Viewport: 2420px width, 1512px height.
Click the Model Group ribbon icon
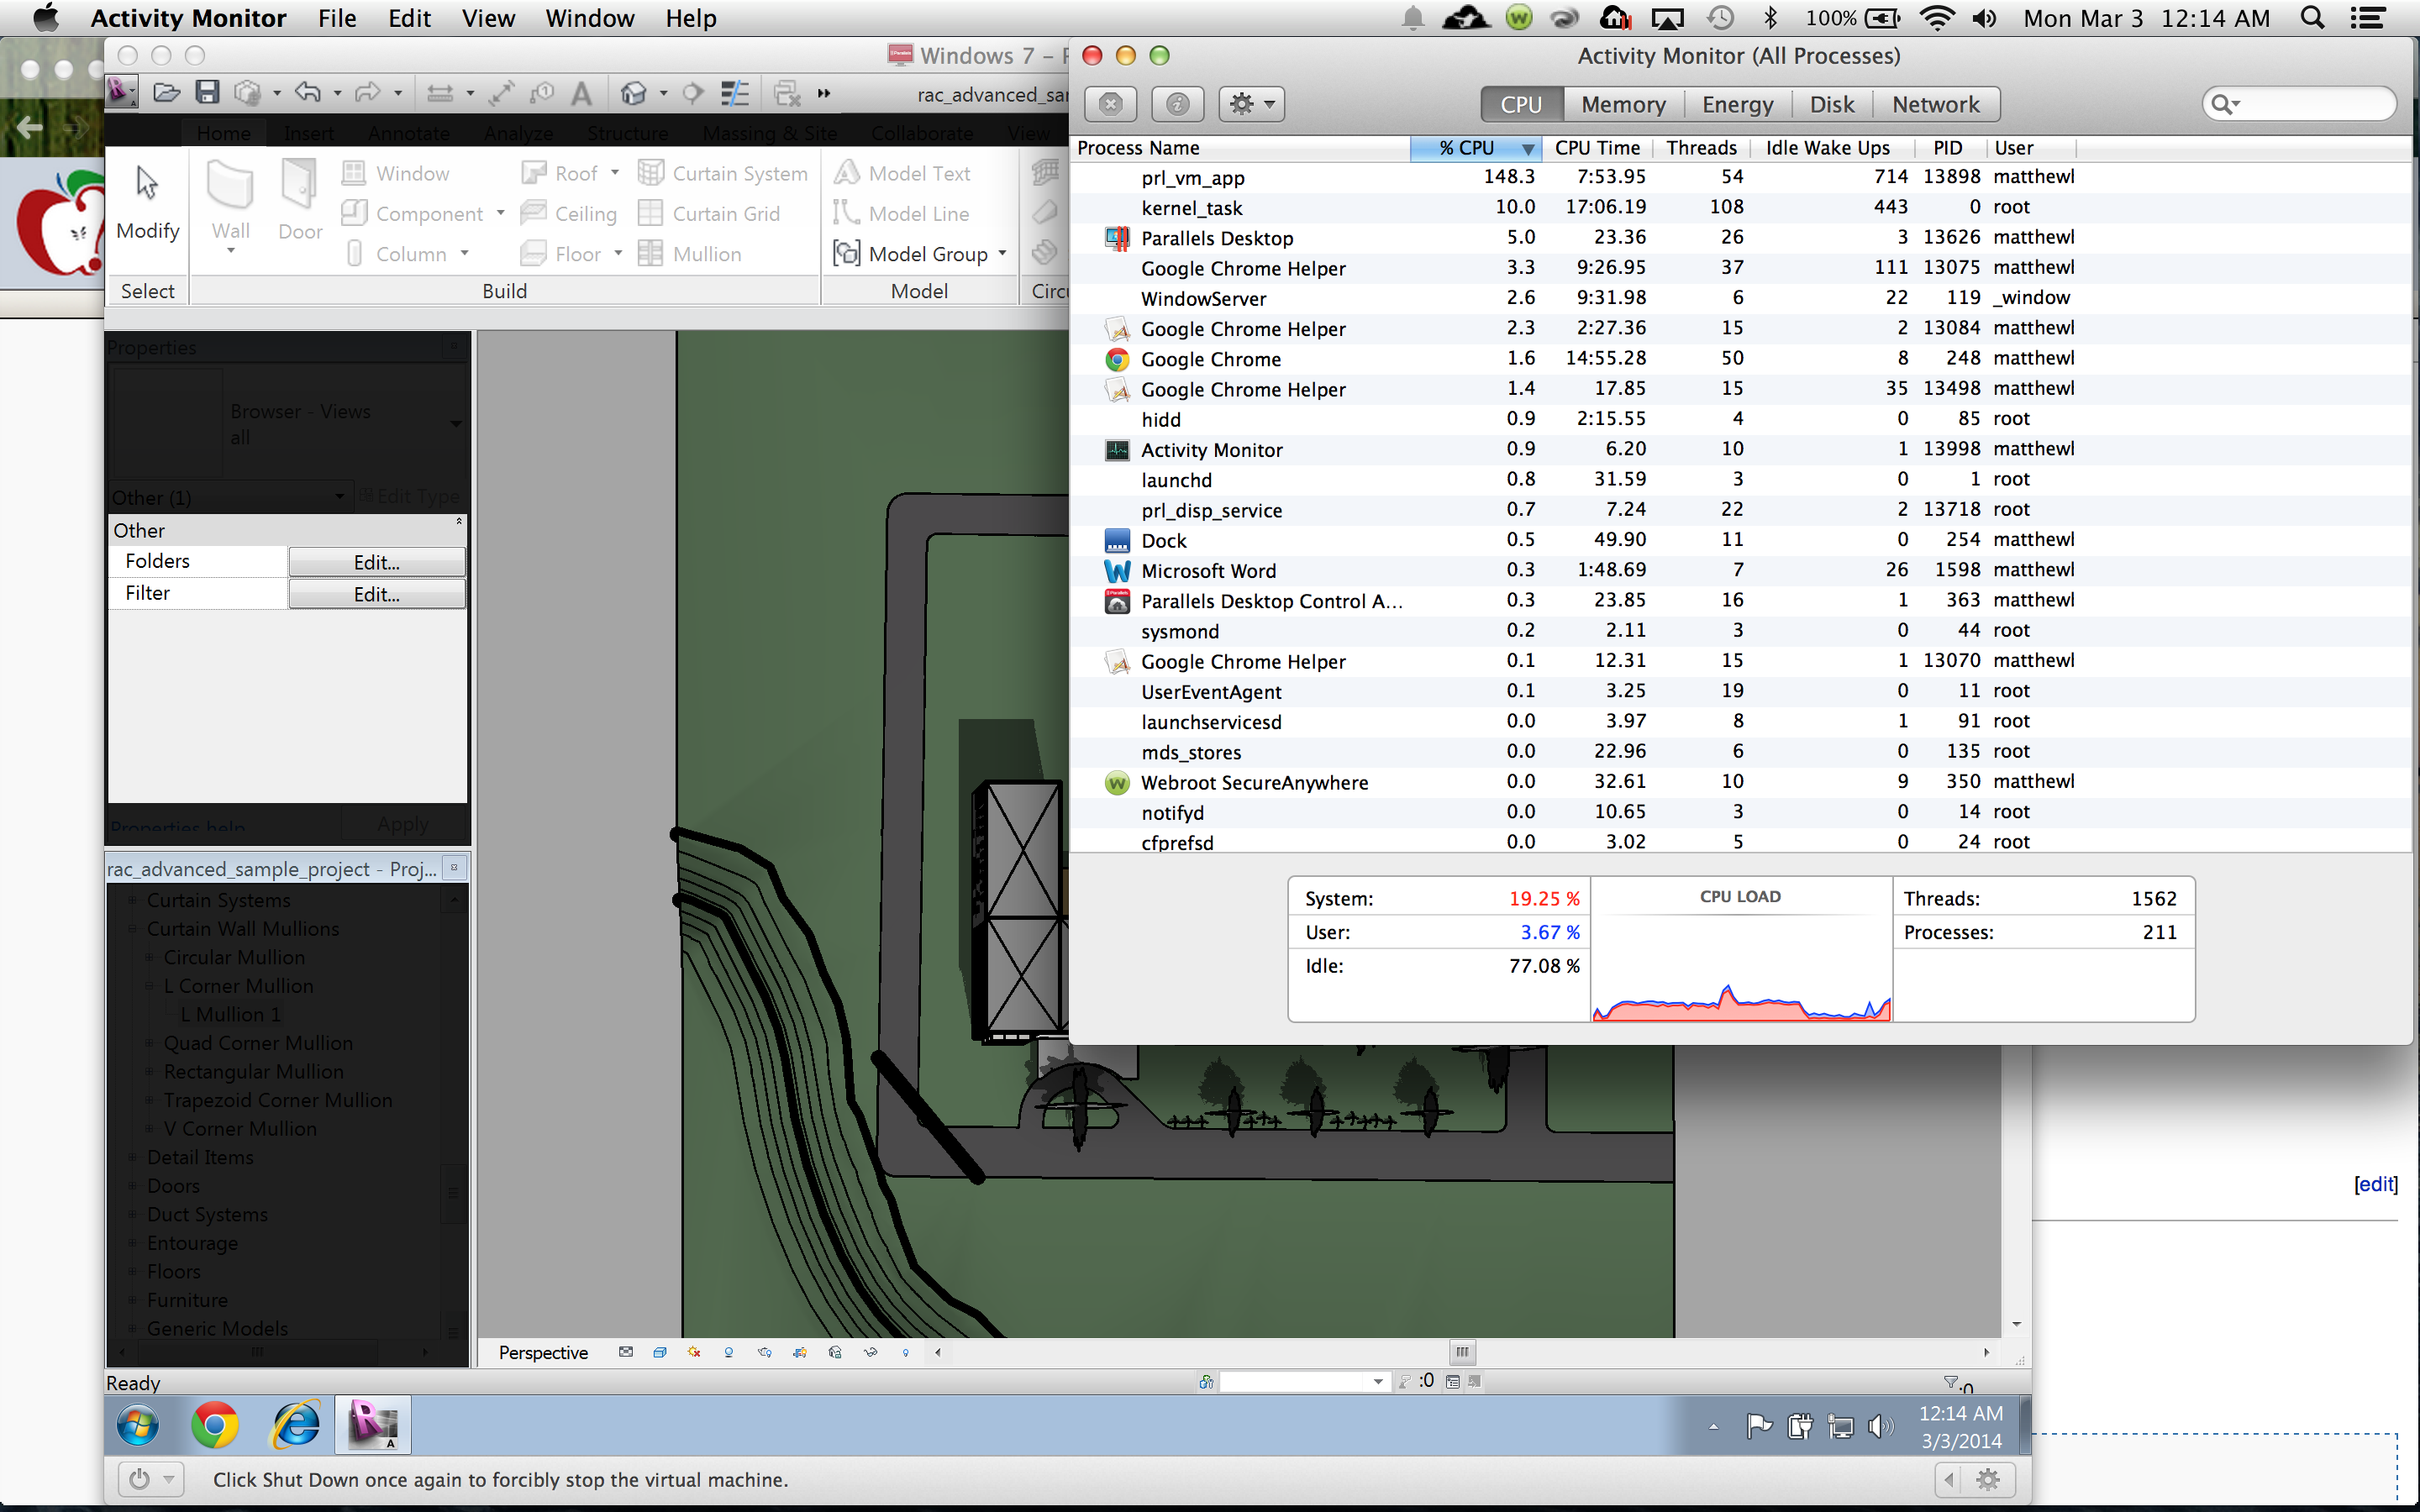click(x=846, y=253)
